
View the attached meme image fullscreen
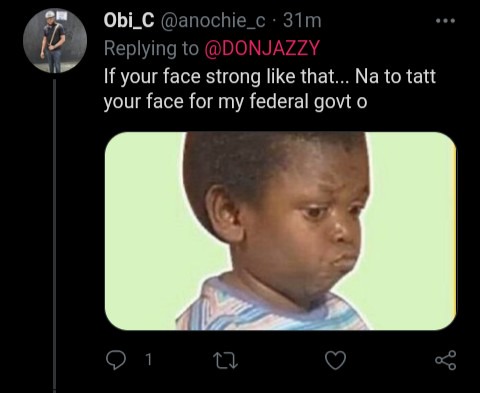(x=280, y=231)
